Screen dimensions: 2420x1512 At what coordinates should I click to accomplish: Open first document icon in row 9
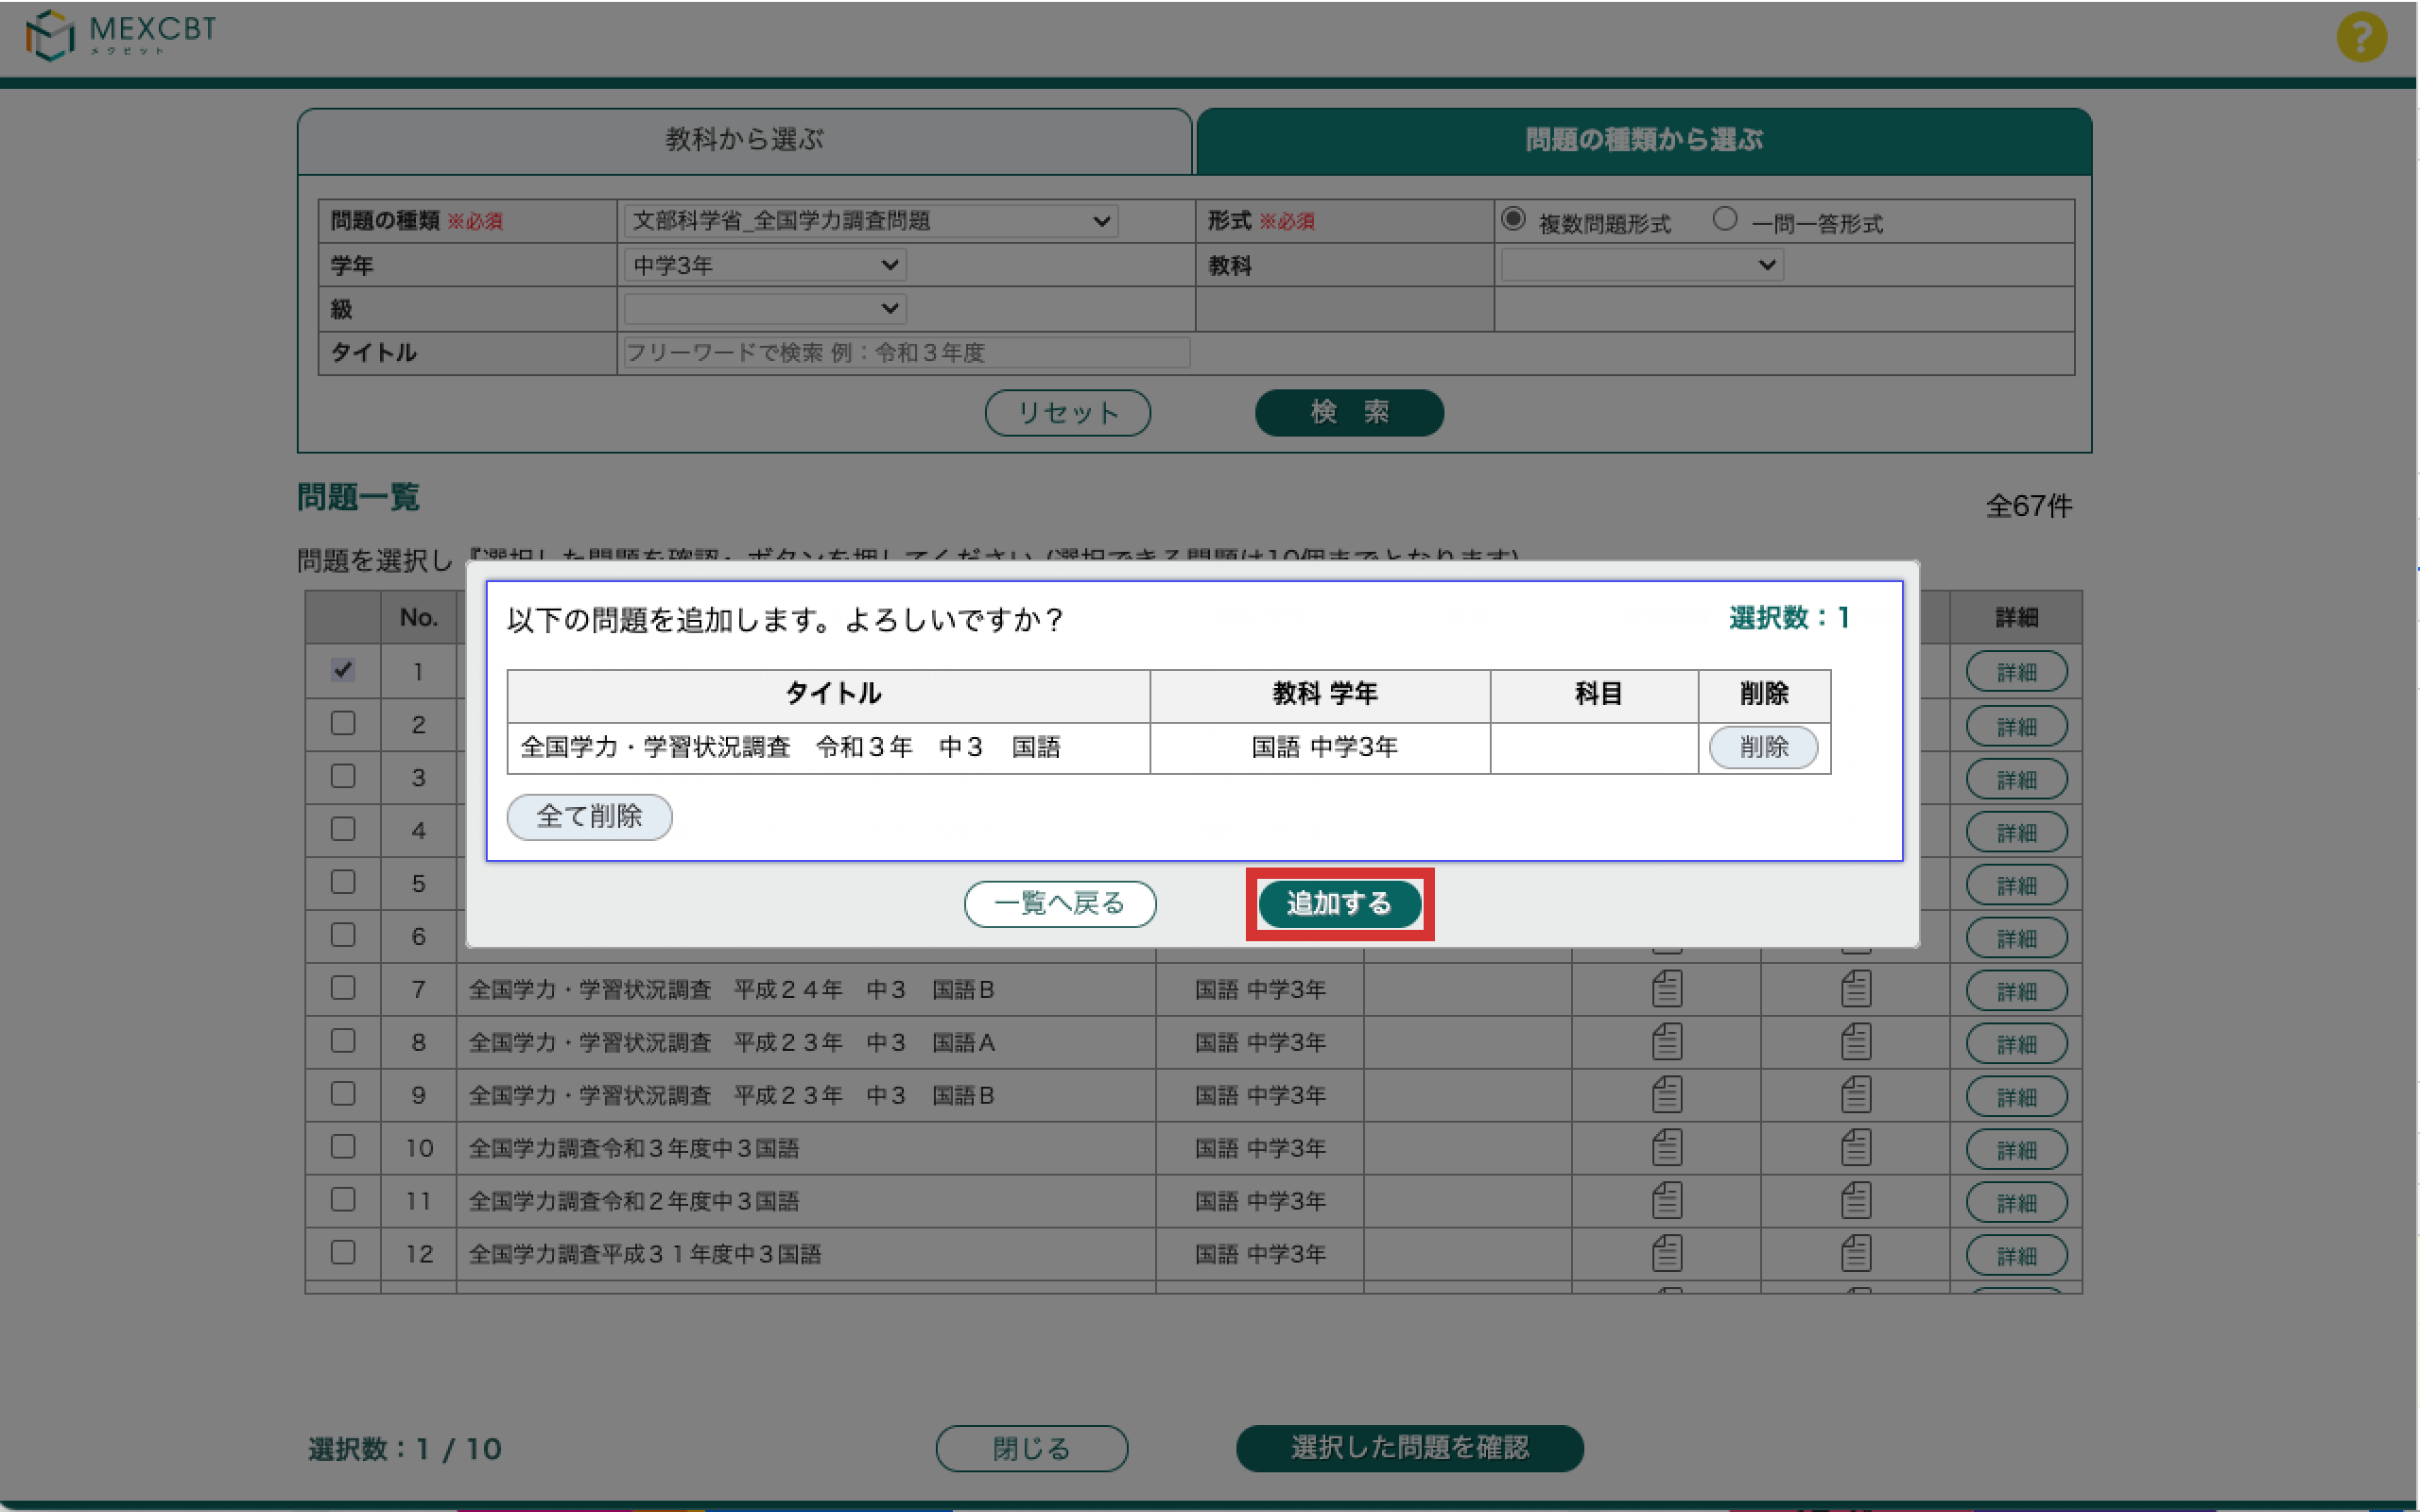coord(1666,1095)
